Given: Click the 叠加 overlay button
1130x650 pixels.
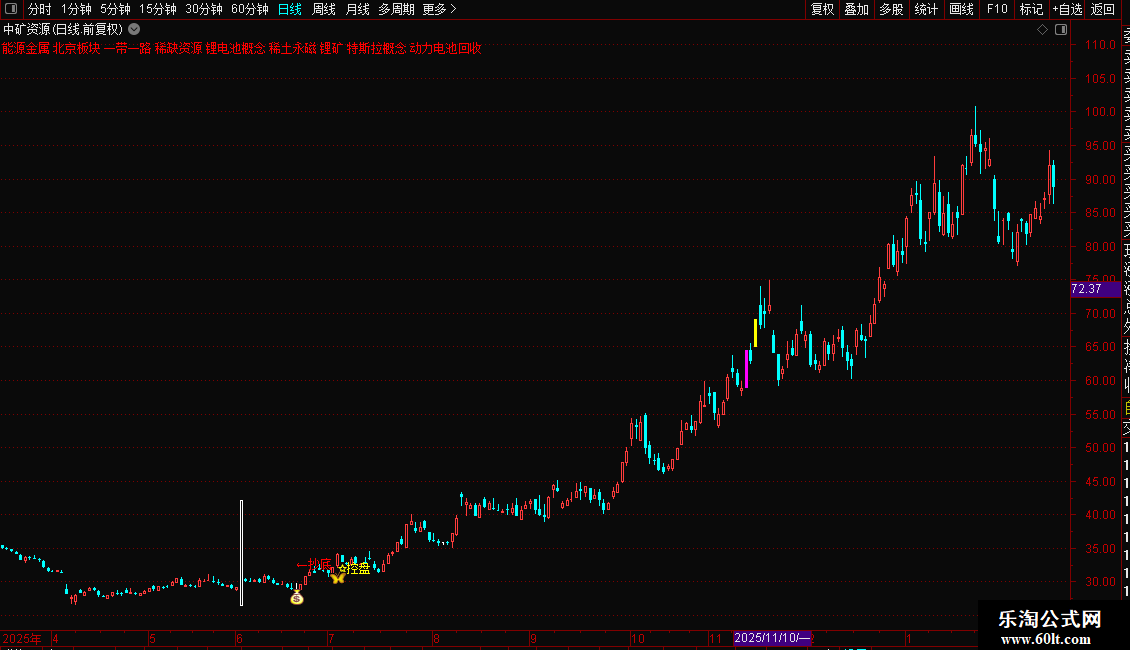Looking at the screenshot, I should point(857,9).
